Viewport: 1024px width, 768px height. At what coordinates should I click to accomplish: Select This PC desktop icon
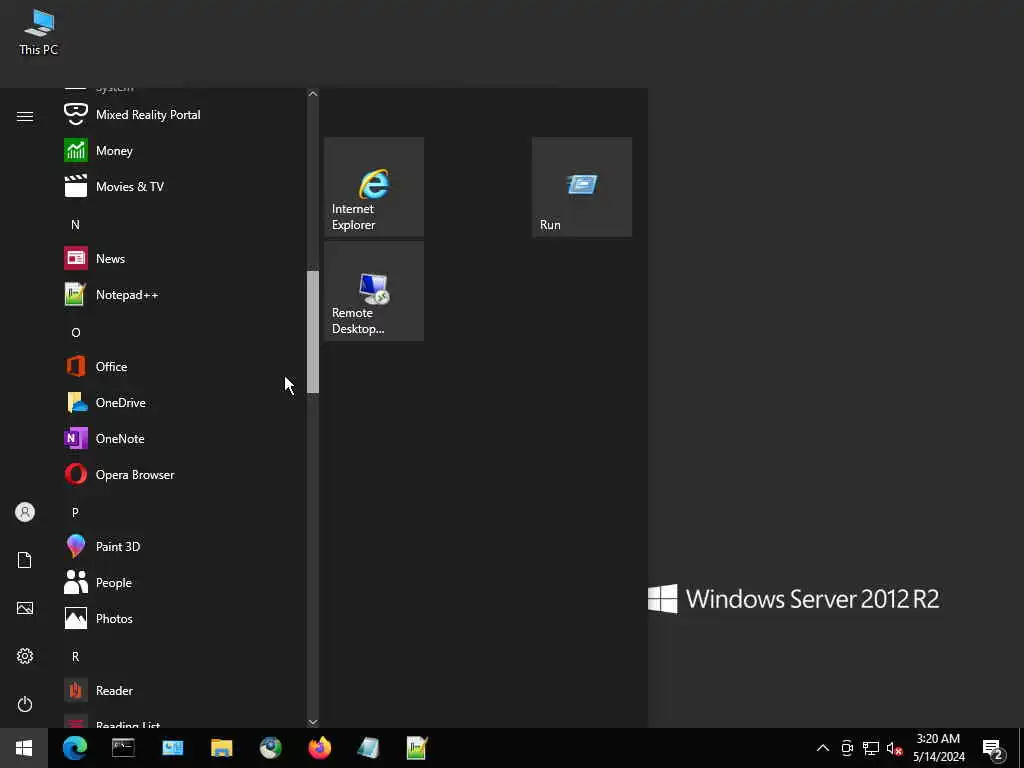click(39, 33)
